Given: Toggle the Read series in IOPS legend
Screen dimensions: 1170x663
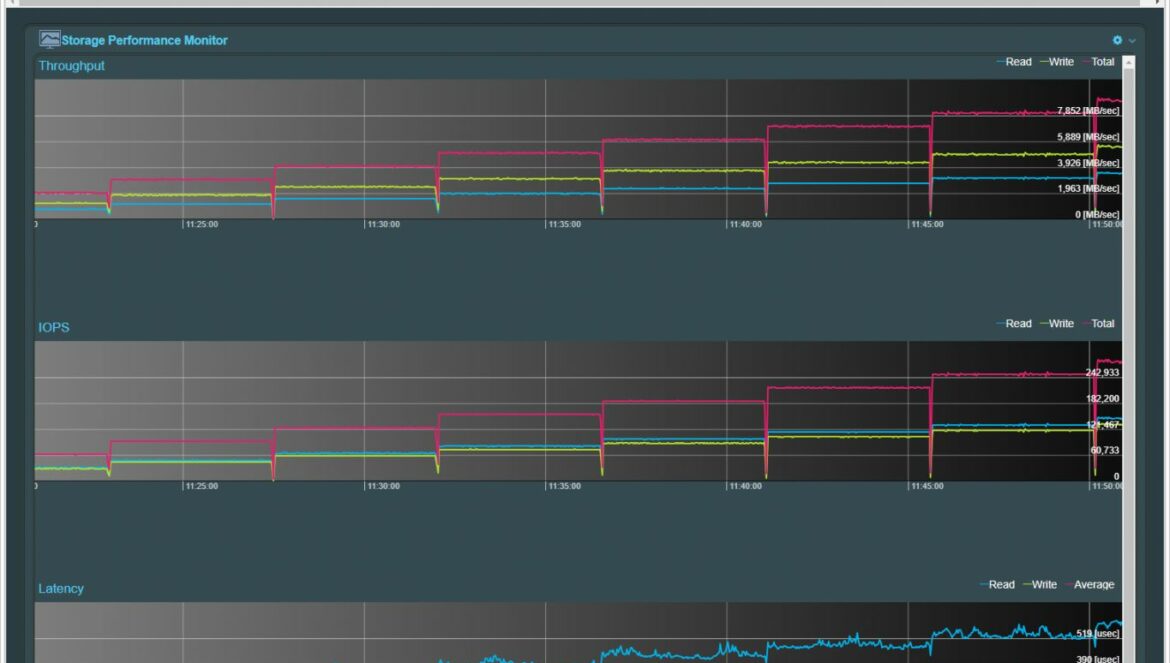Looking at the screenshot, I should coord(1014,324).
